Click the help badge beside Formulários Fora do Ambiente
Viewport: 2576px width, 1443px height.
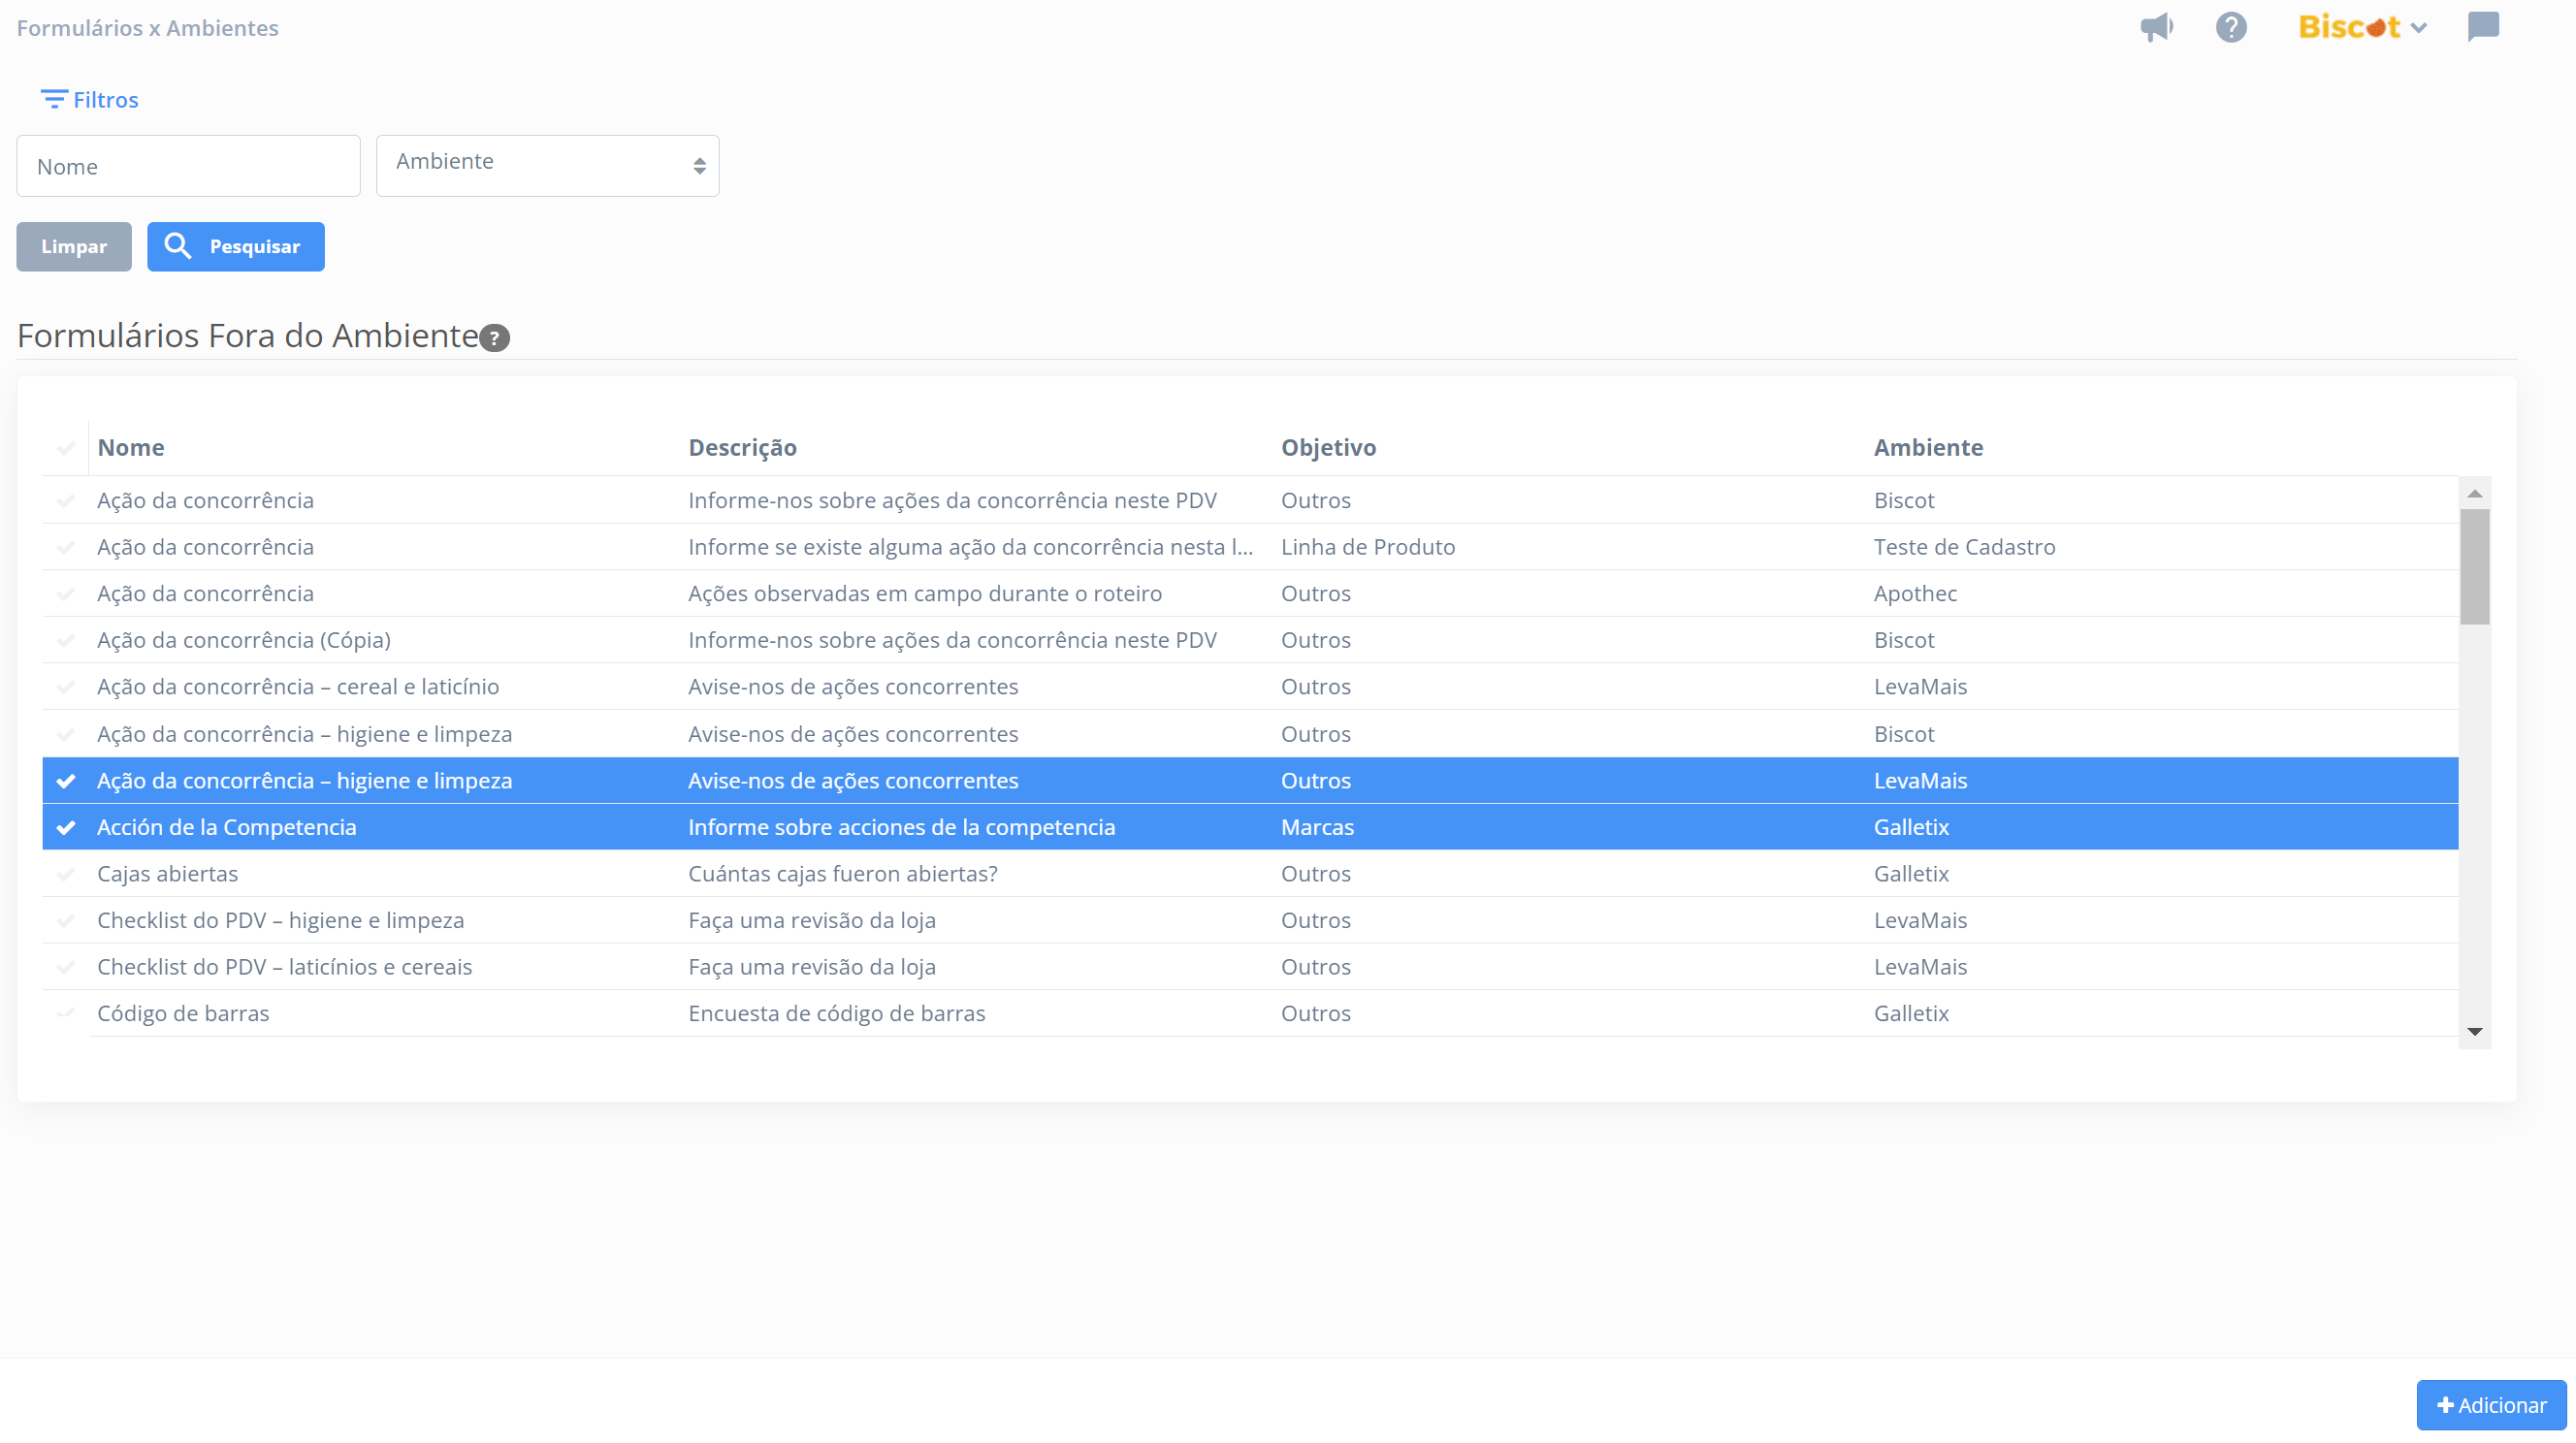coord(495,338)
